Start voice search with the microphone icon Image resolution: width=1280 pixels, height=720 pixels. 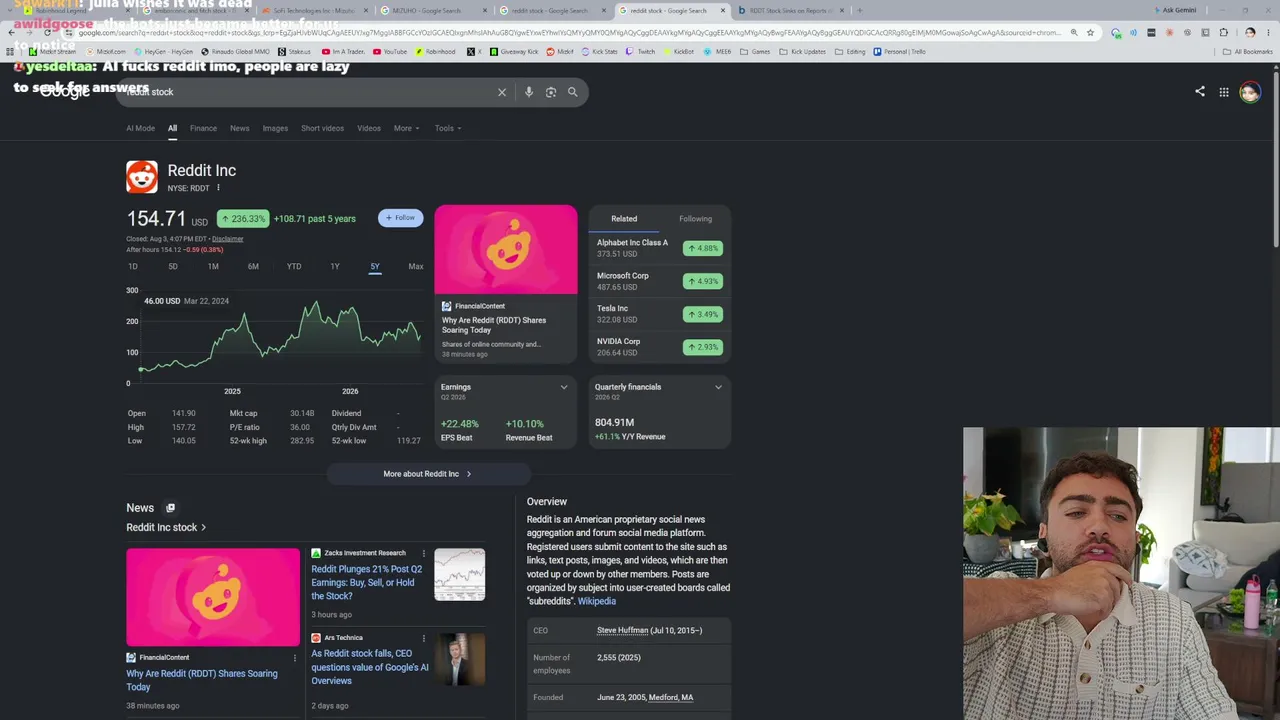tap(529, 92)
